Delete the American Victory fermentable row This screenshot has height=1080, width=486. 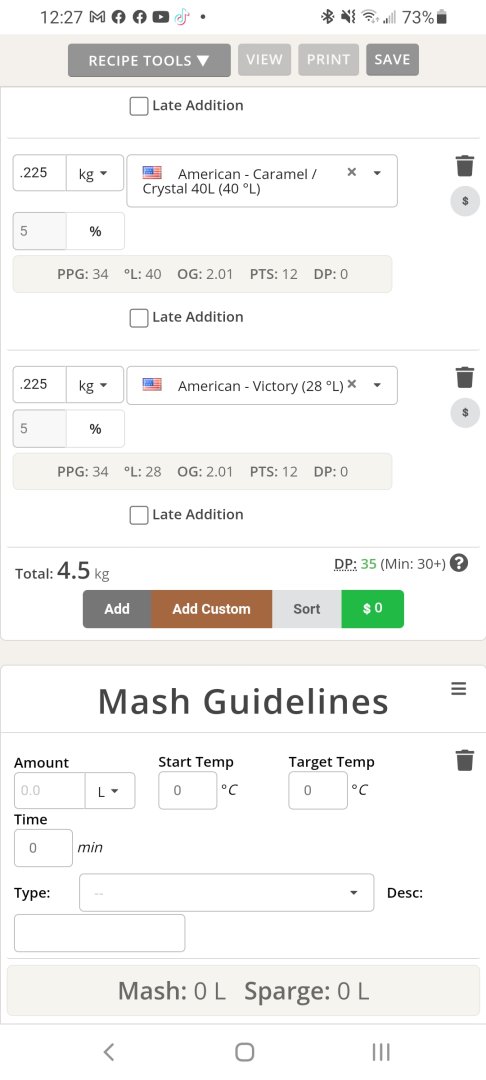click(465, 377)
